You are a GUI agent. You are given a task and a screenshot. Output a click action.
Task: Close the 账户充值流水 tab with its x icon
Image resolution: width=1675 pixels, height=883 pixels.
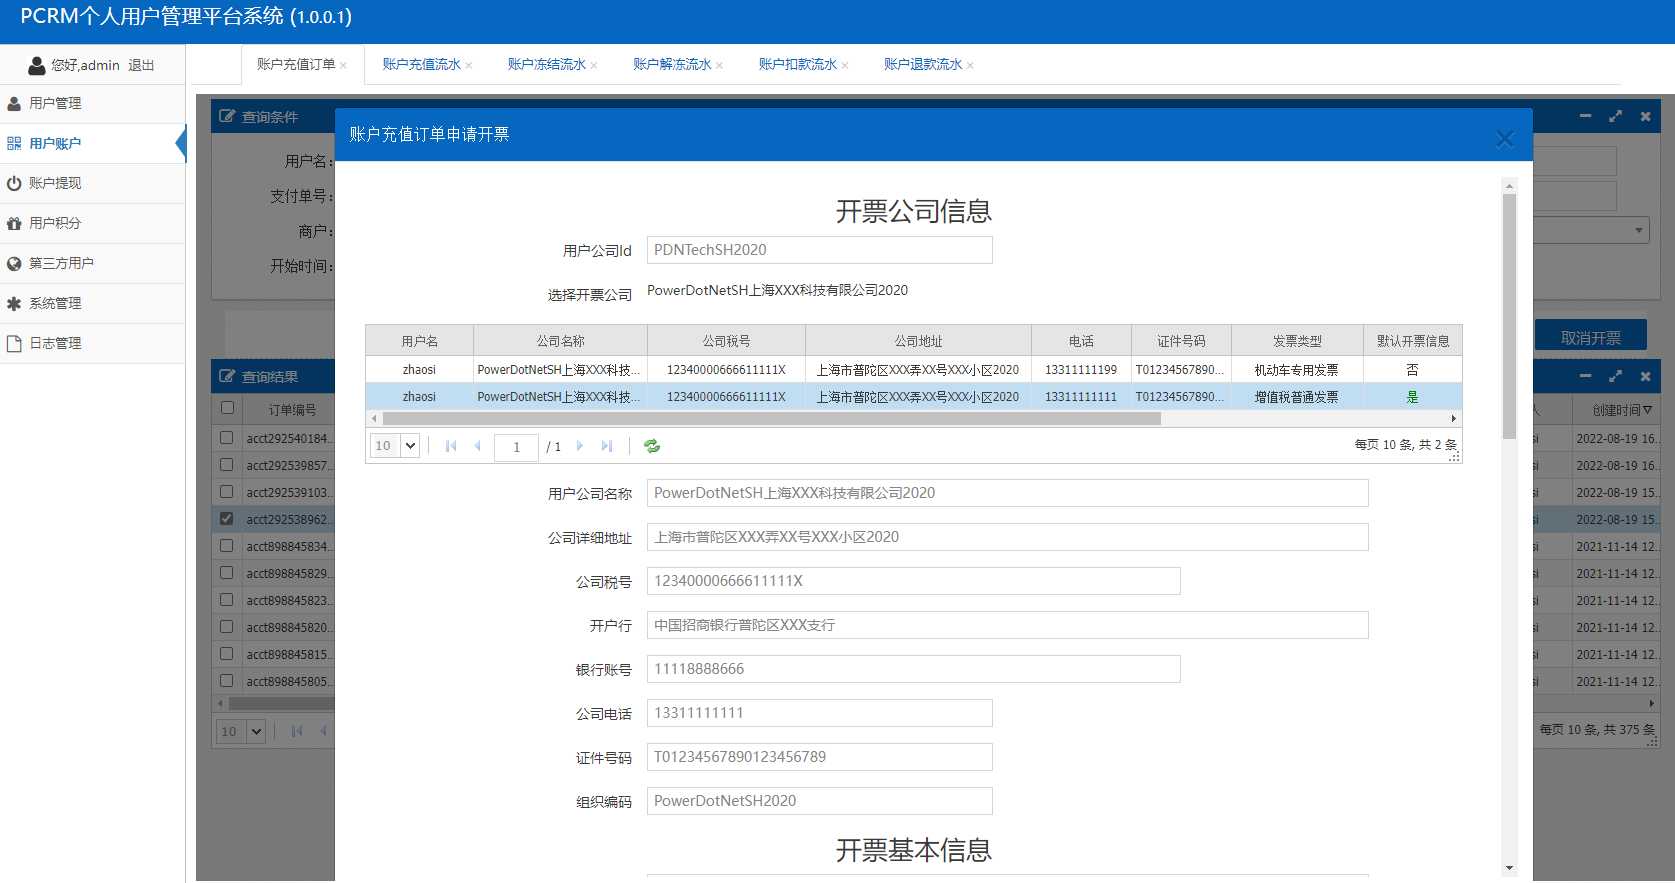click(x=469, y=66)
